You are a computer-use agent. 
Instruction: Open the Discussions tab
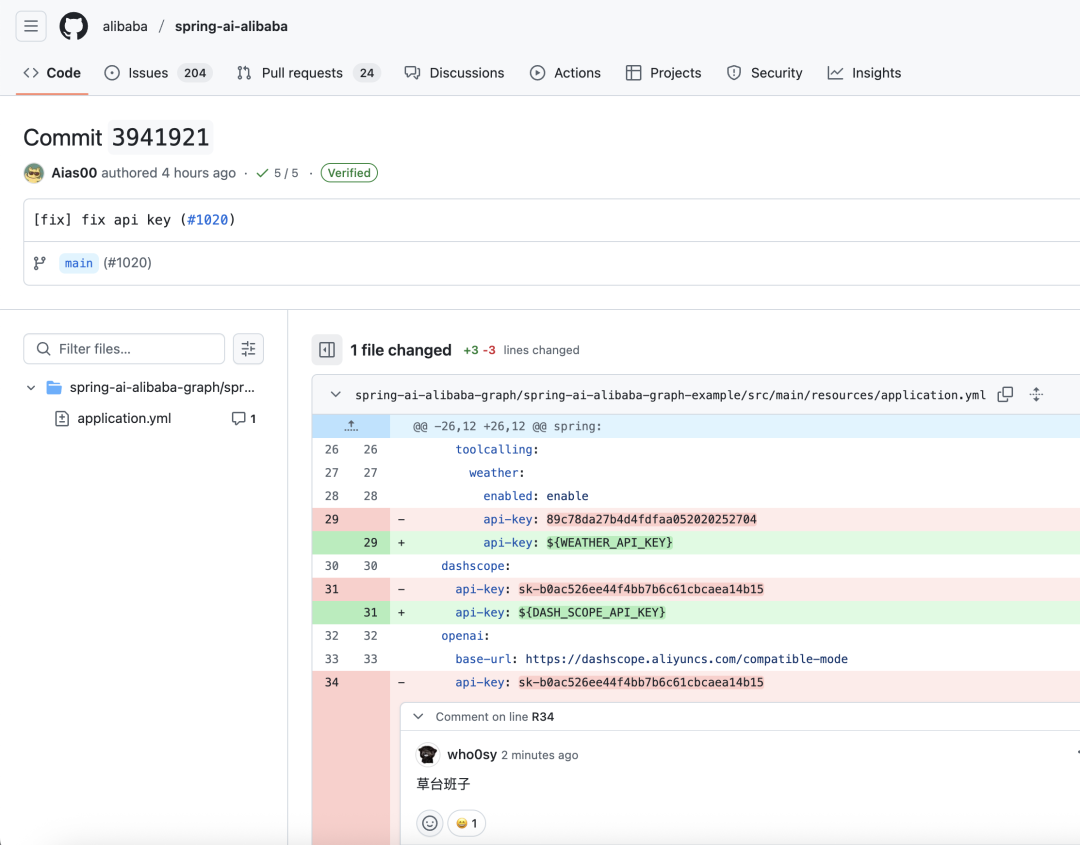(x=455, y=73)
